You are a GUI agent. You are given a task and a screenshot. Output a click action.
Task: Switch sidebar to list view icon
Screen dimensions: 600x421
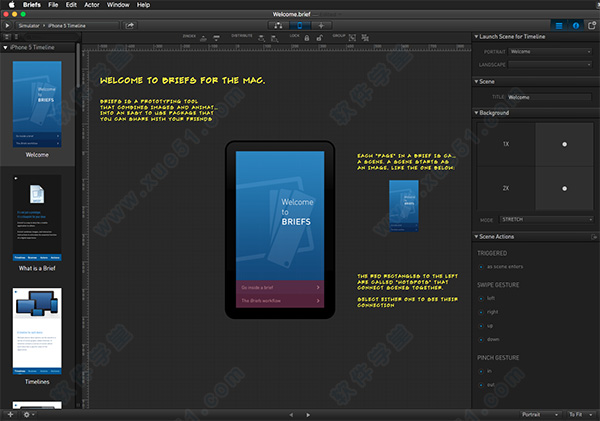(x=16, y=37)
